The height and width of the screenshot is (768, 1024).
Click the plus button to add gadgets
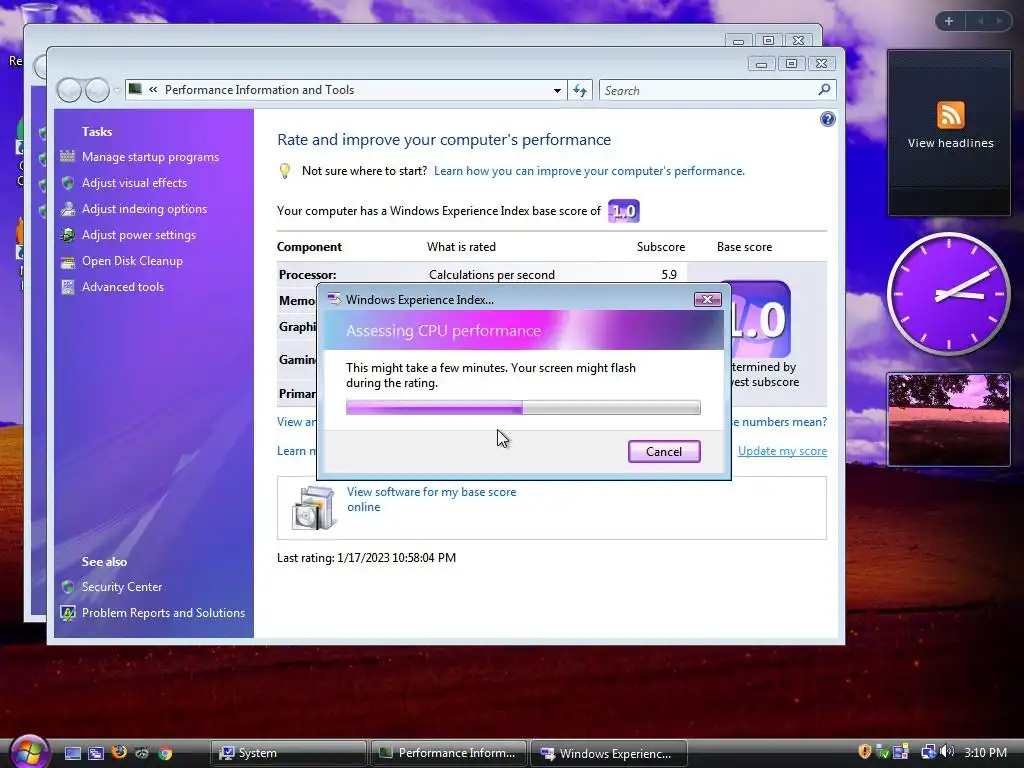coord(949,21)
